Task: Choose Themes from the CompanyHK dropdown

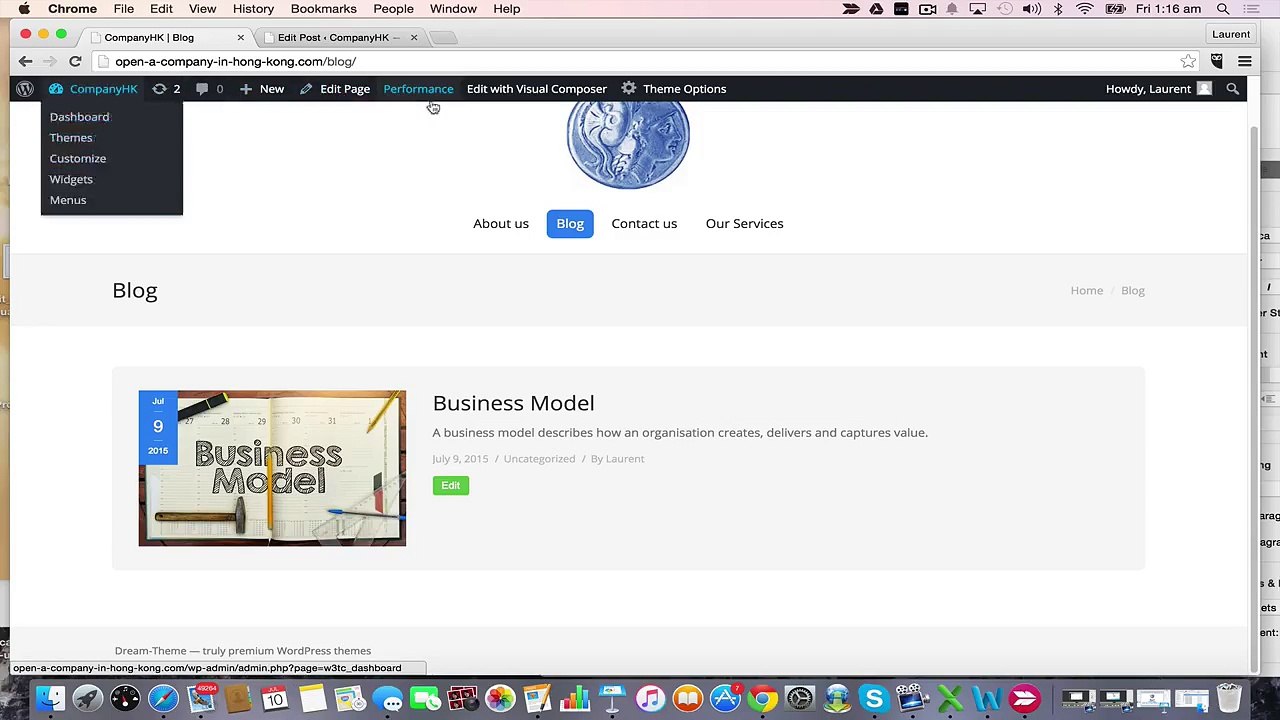Action: (x=71, y=138)
